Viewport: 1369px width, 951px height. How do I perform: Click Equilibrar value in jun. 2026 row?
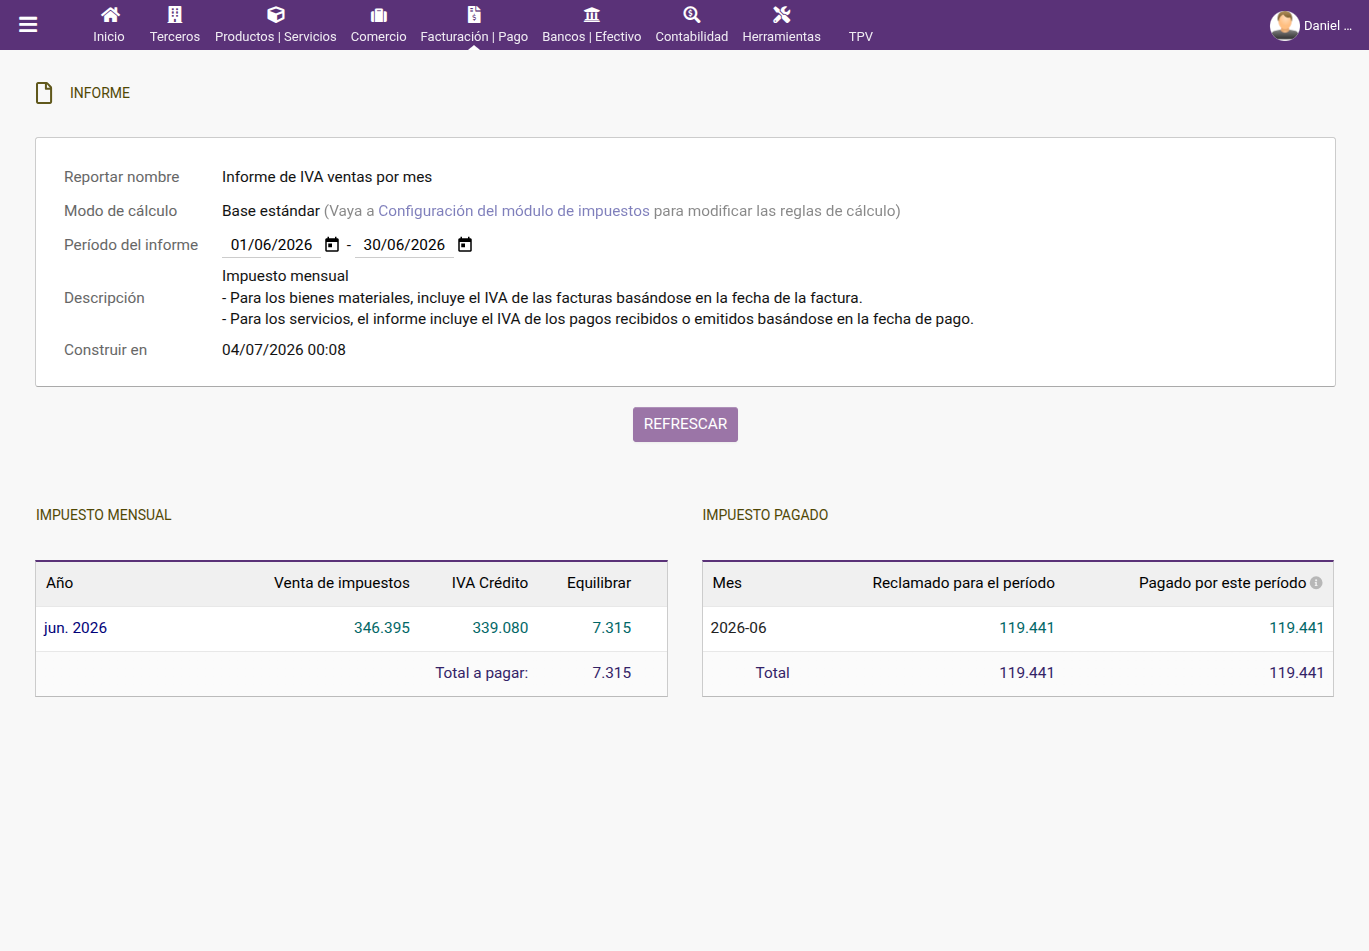pyautogui.click(x=612, y=628)
